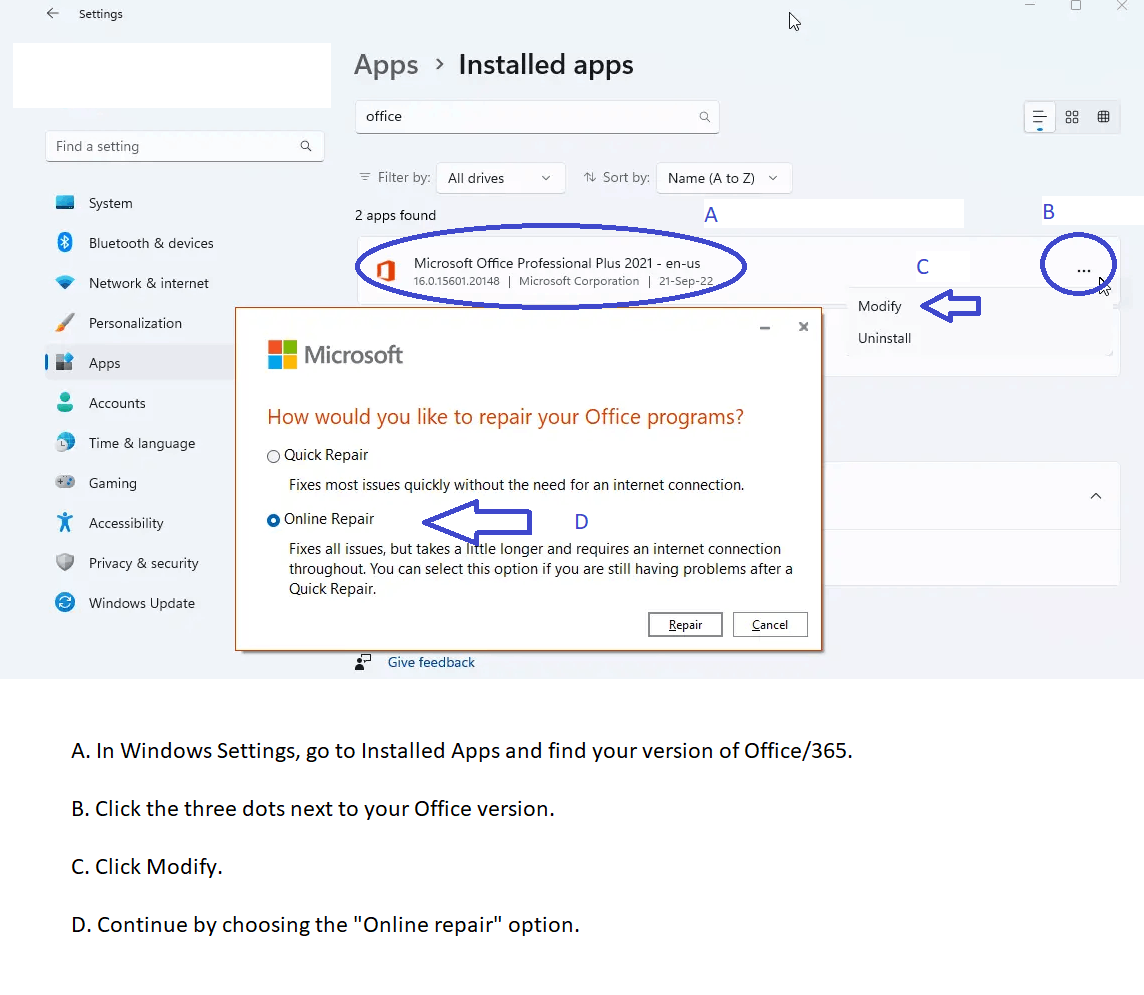Click search icon in the office apps search box
1144x995 pixels.
pos(704,117)
